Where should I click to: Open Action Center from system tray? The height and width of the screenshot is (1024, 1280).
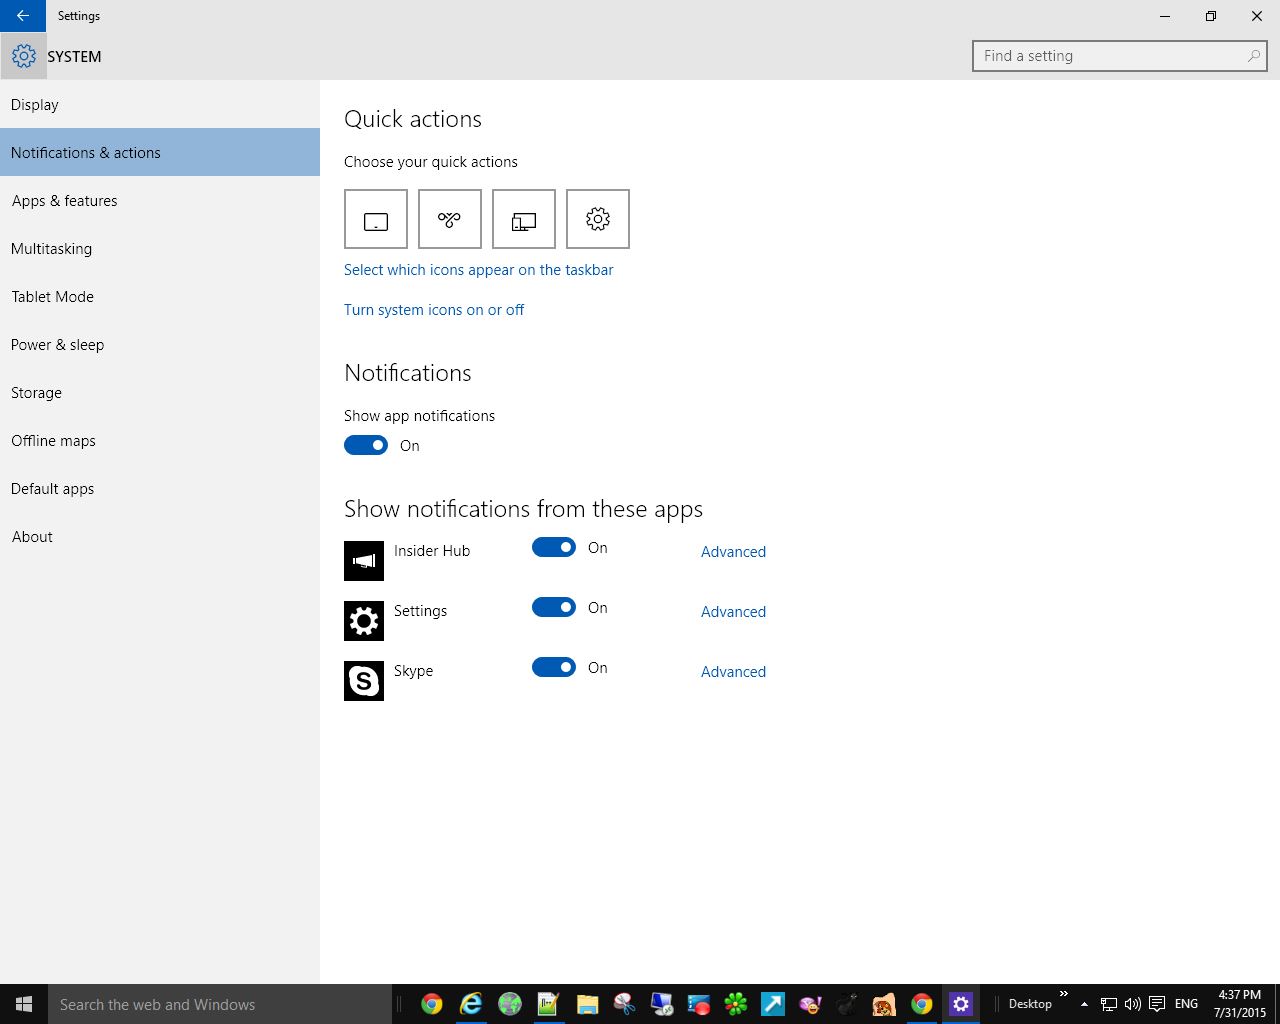1157,1004
